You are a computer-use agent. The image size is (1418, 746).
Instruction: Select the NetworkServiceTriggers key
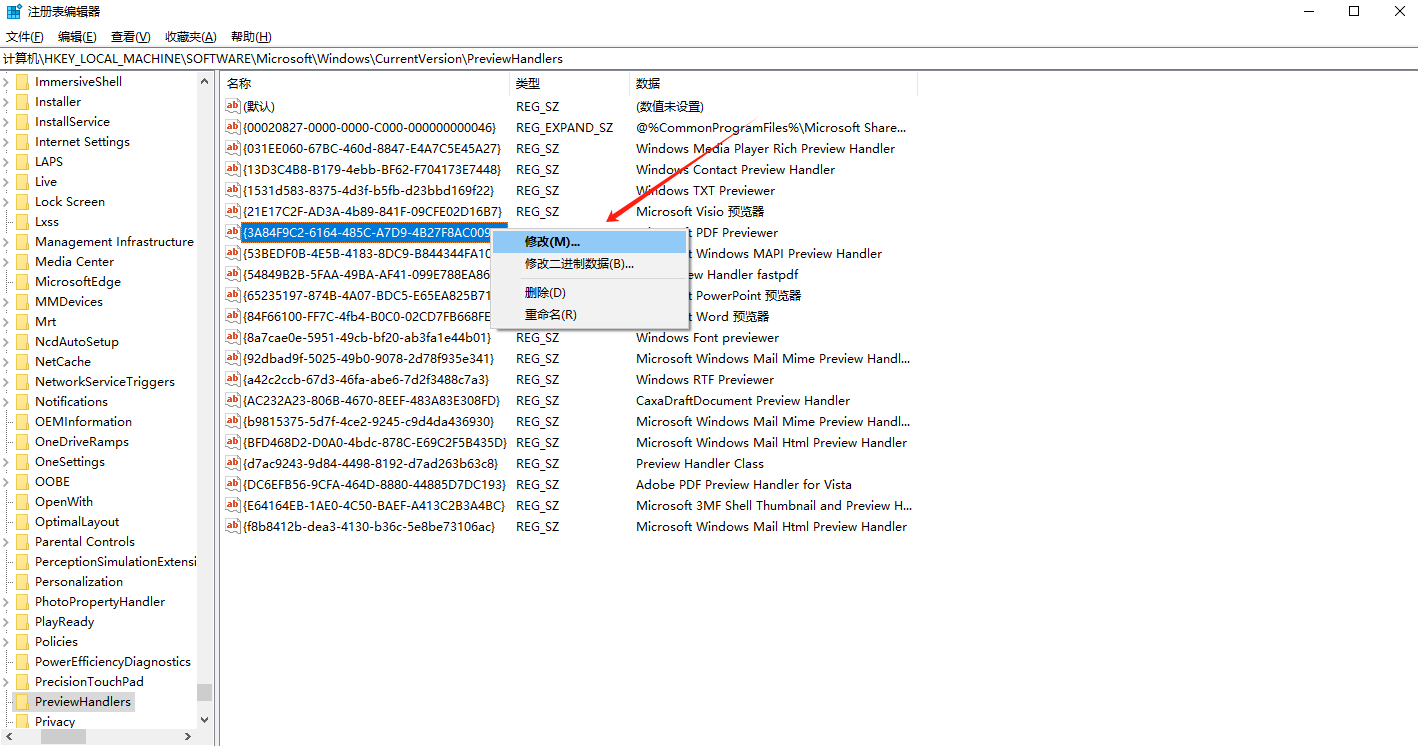105,382
